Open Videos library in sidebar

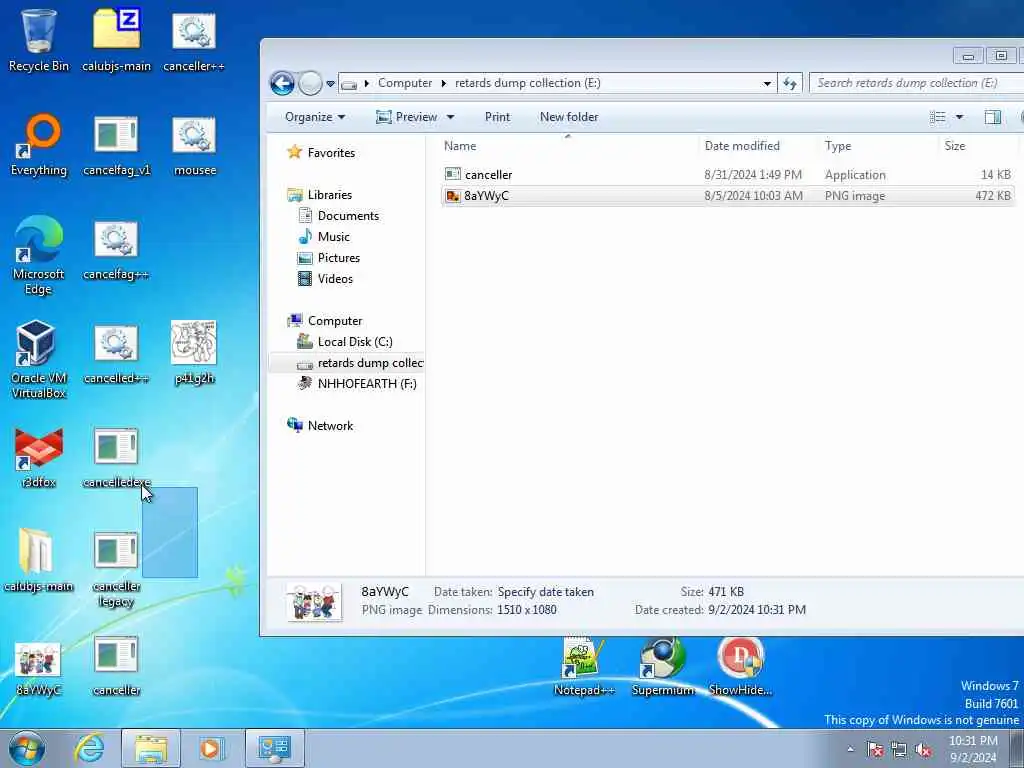pos(334,278)
